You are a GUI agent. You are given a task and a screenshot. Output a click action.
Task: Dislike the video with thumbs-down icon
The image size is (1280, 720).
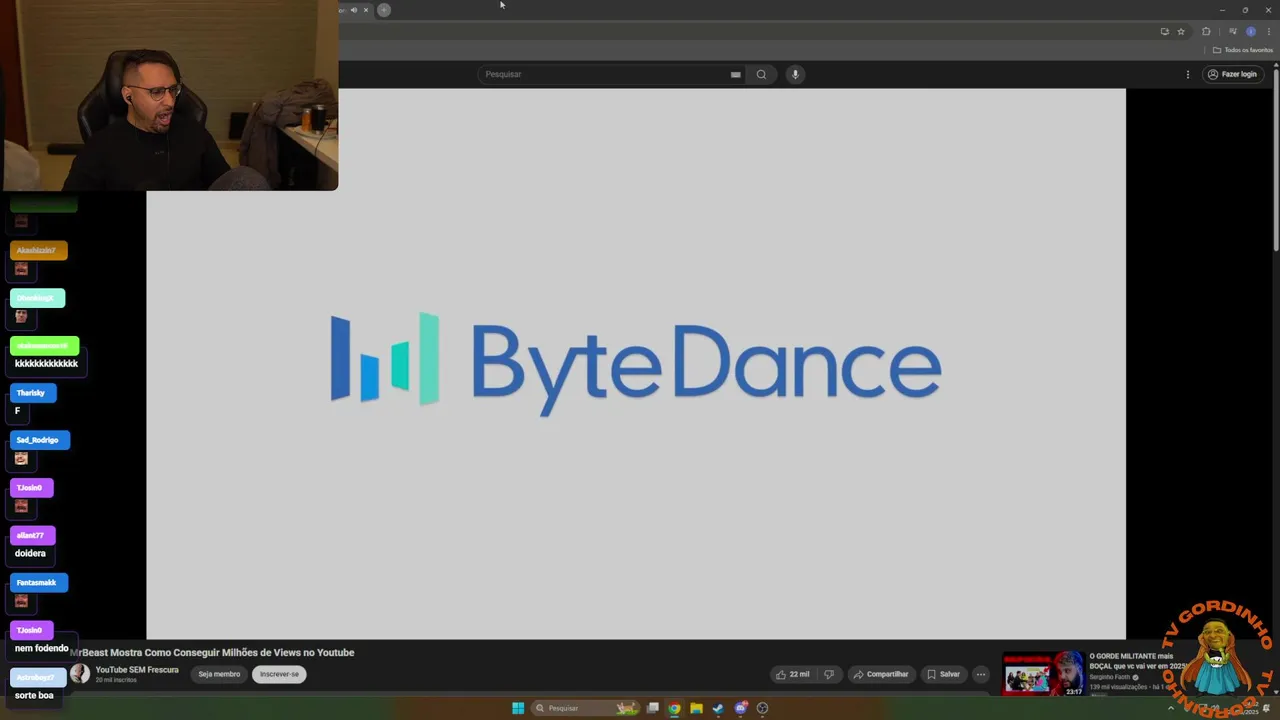[829, 674]
